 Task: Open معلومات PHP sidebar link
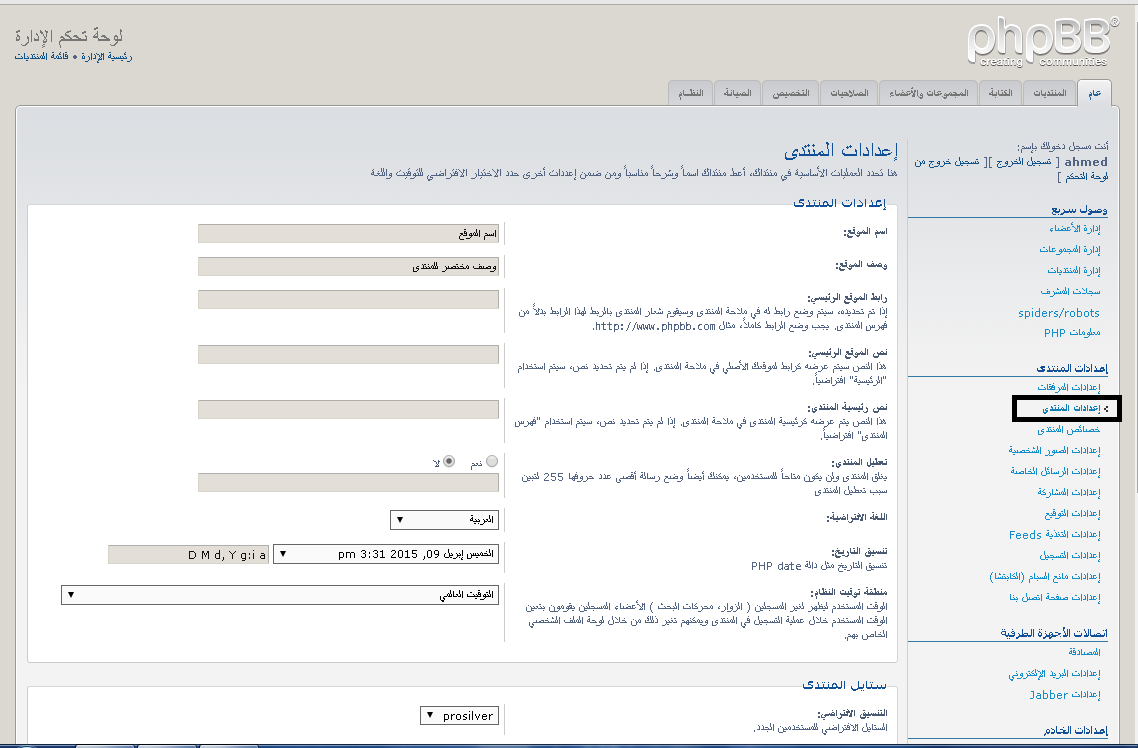point(1072,333)
